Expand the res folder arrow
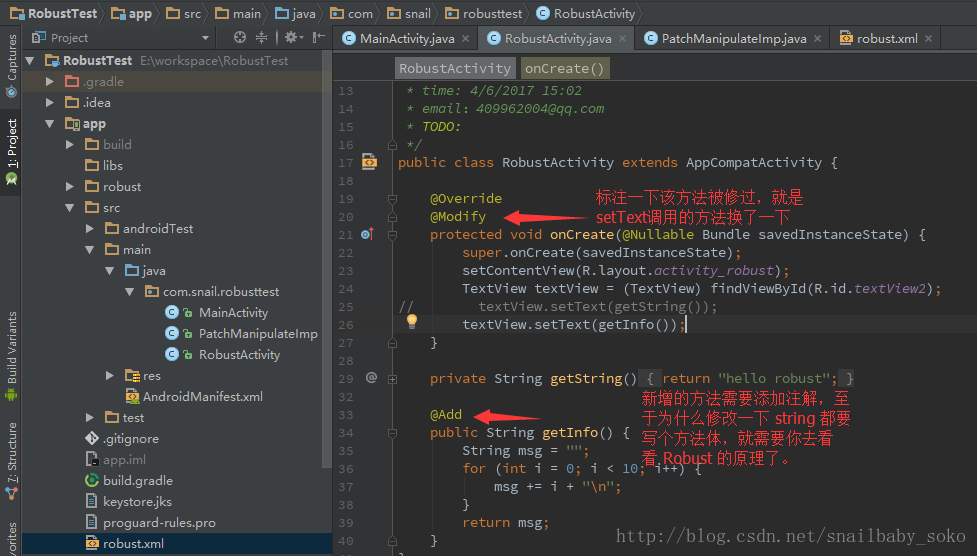The width and height of the screenshot is (977, 556). (110, 375)
